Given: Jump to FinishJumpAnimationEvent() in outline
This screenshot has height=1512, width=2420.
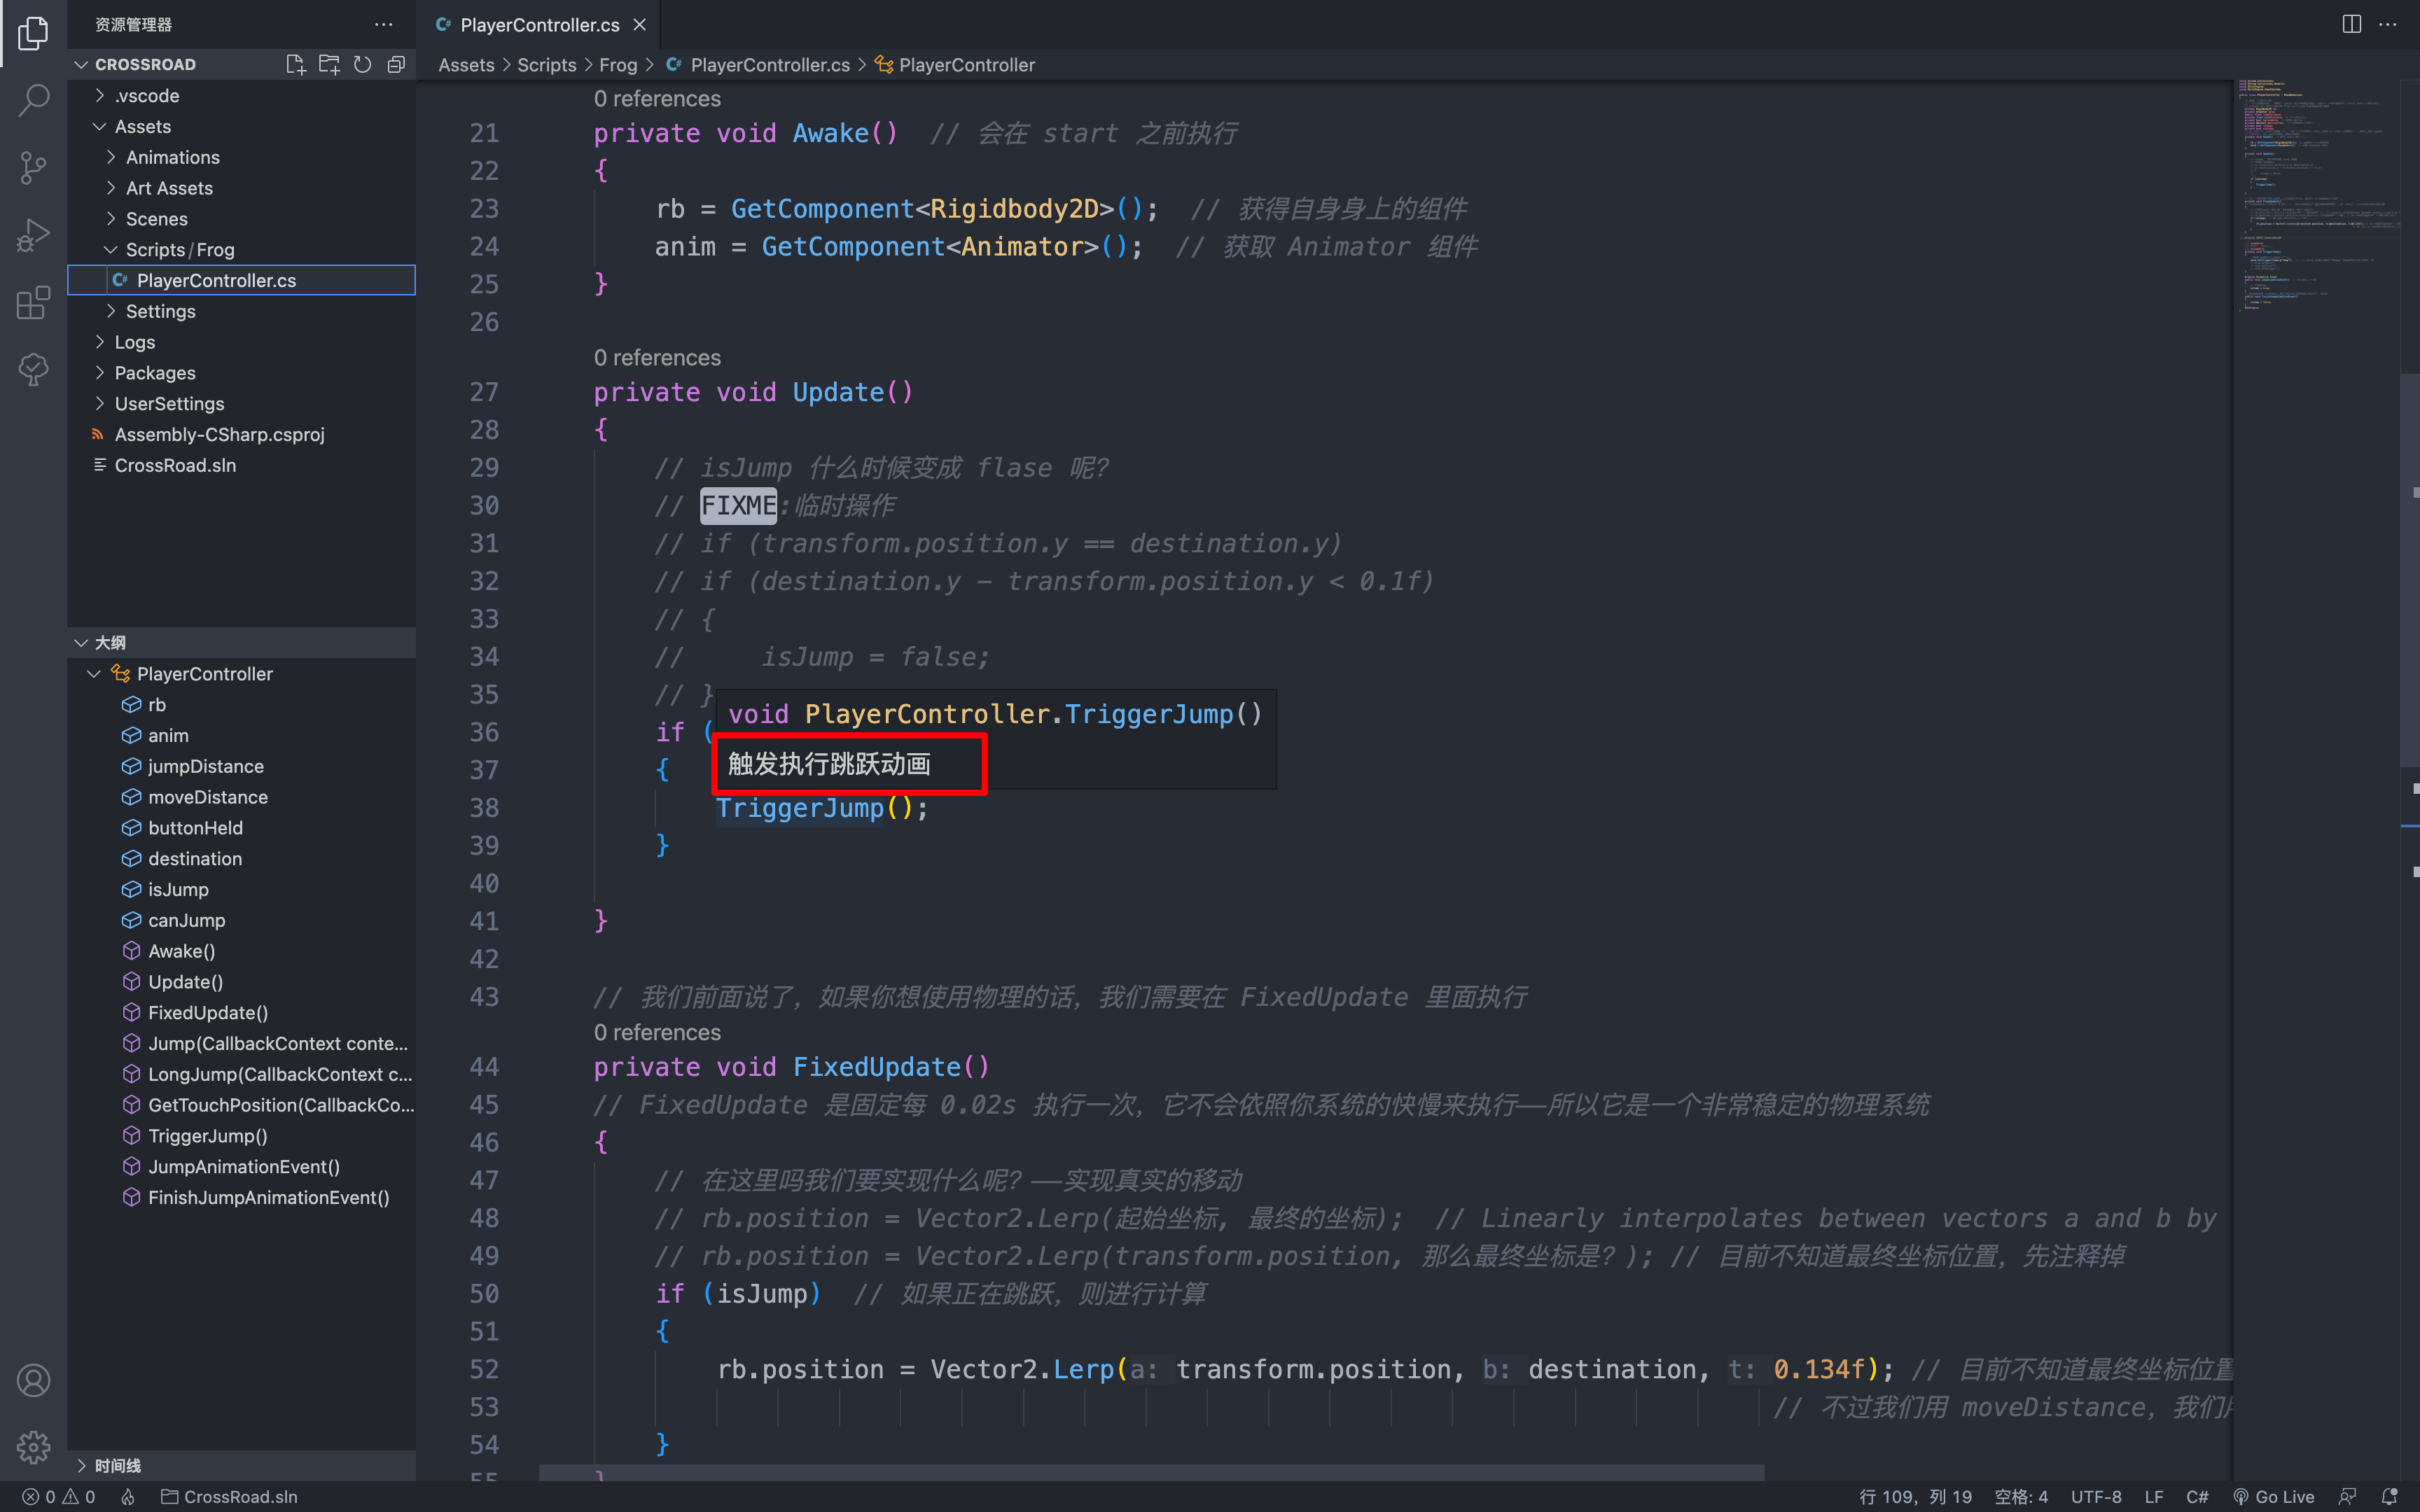Looking at the screenshot, I should coord(241,1198).
